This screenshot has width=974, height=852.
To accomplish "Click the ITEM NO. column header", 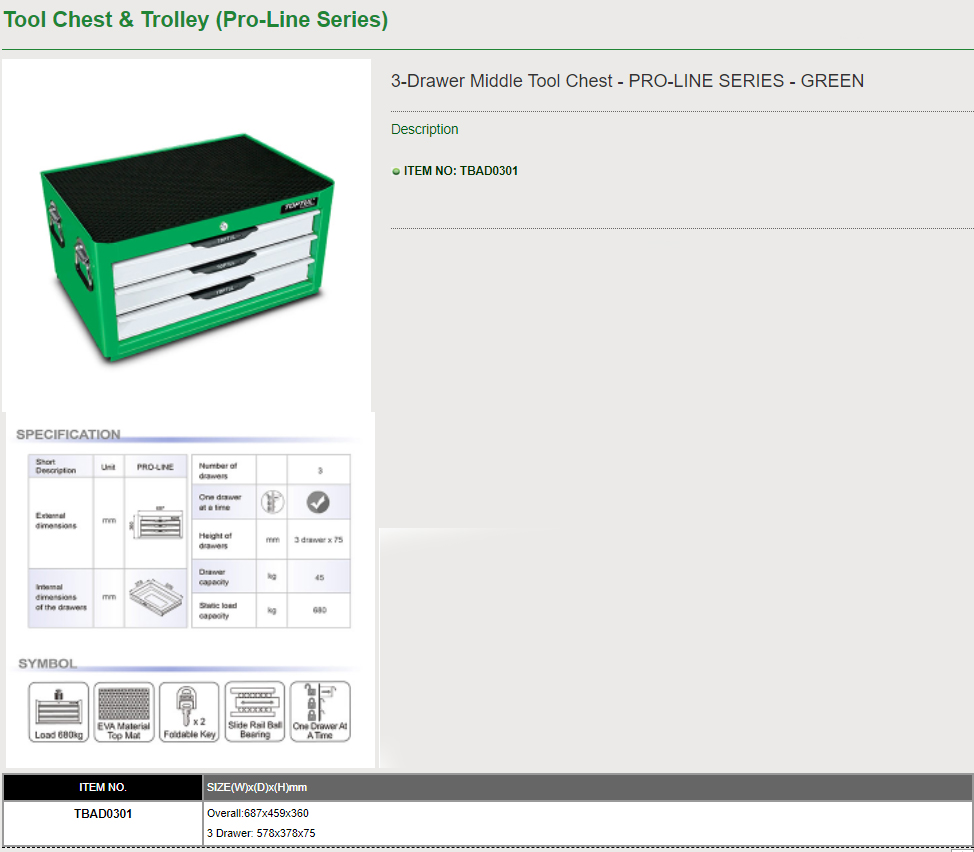I will coord(103,787).
